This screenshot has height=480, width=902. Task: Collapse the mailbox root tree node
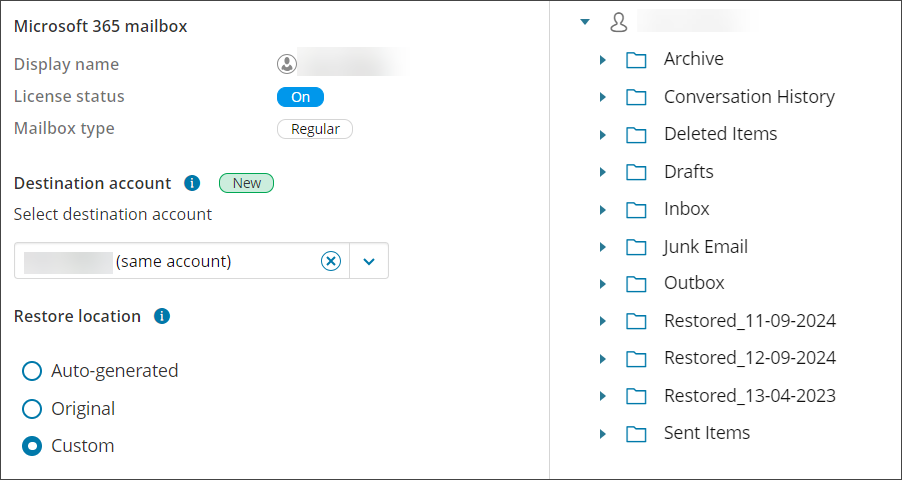[585, 21]
